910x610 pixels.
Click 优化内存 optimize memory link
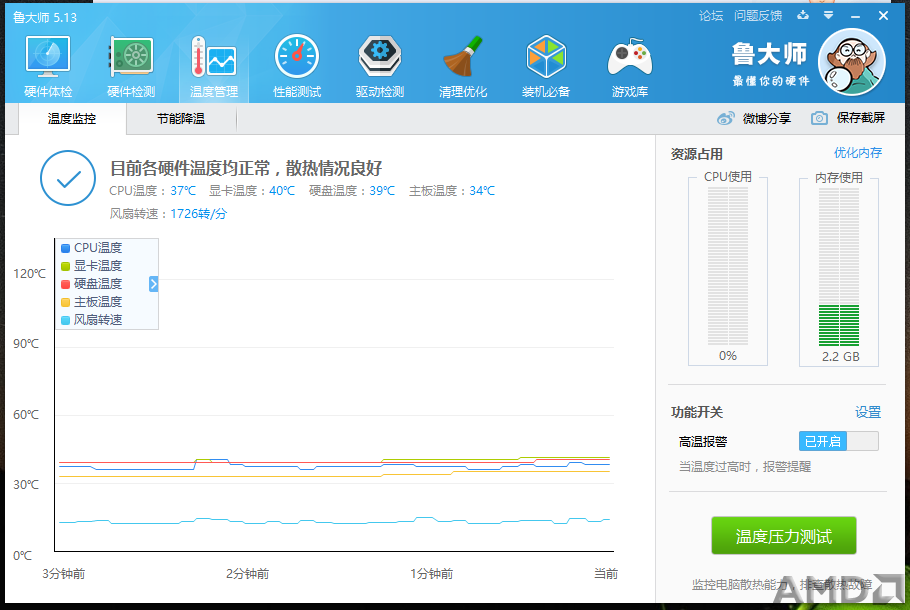point(858,153)
